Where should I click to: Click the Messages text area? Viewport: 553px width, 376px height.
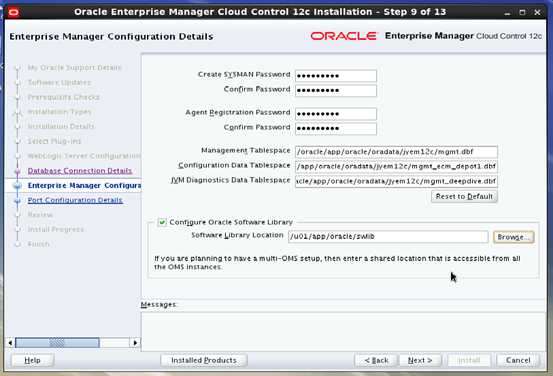pos(343,332)
